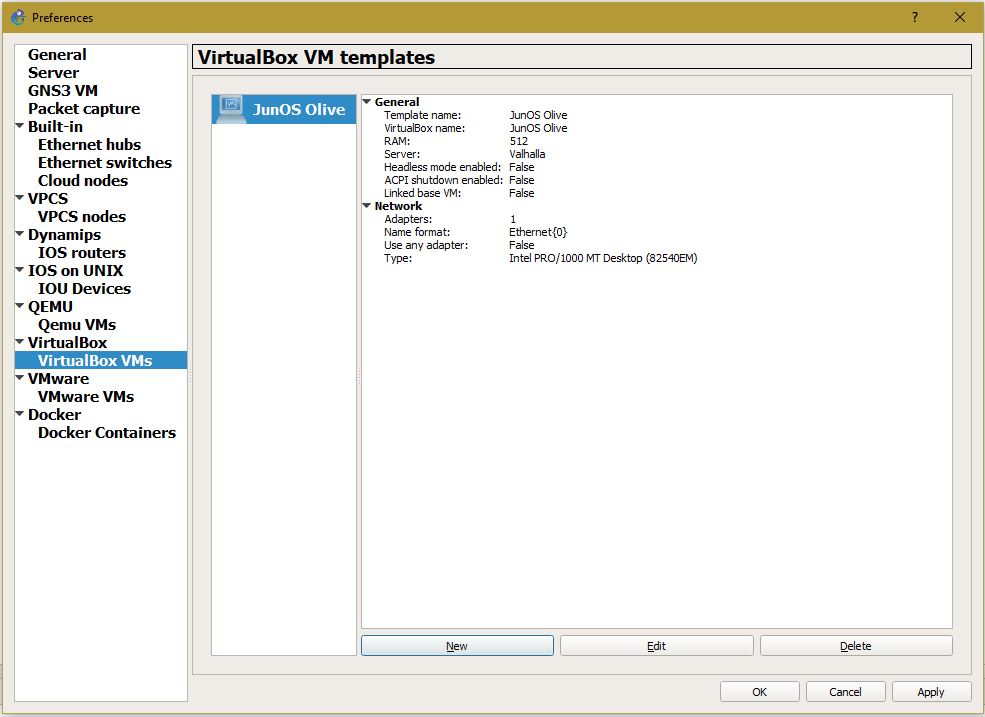The width and height of the screenshot is (985, 717).
Task: Select Cloud nodes in the sidebar
Action: click(x=83, y=181)
